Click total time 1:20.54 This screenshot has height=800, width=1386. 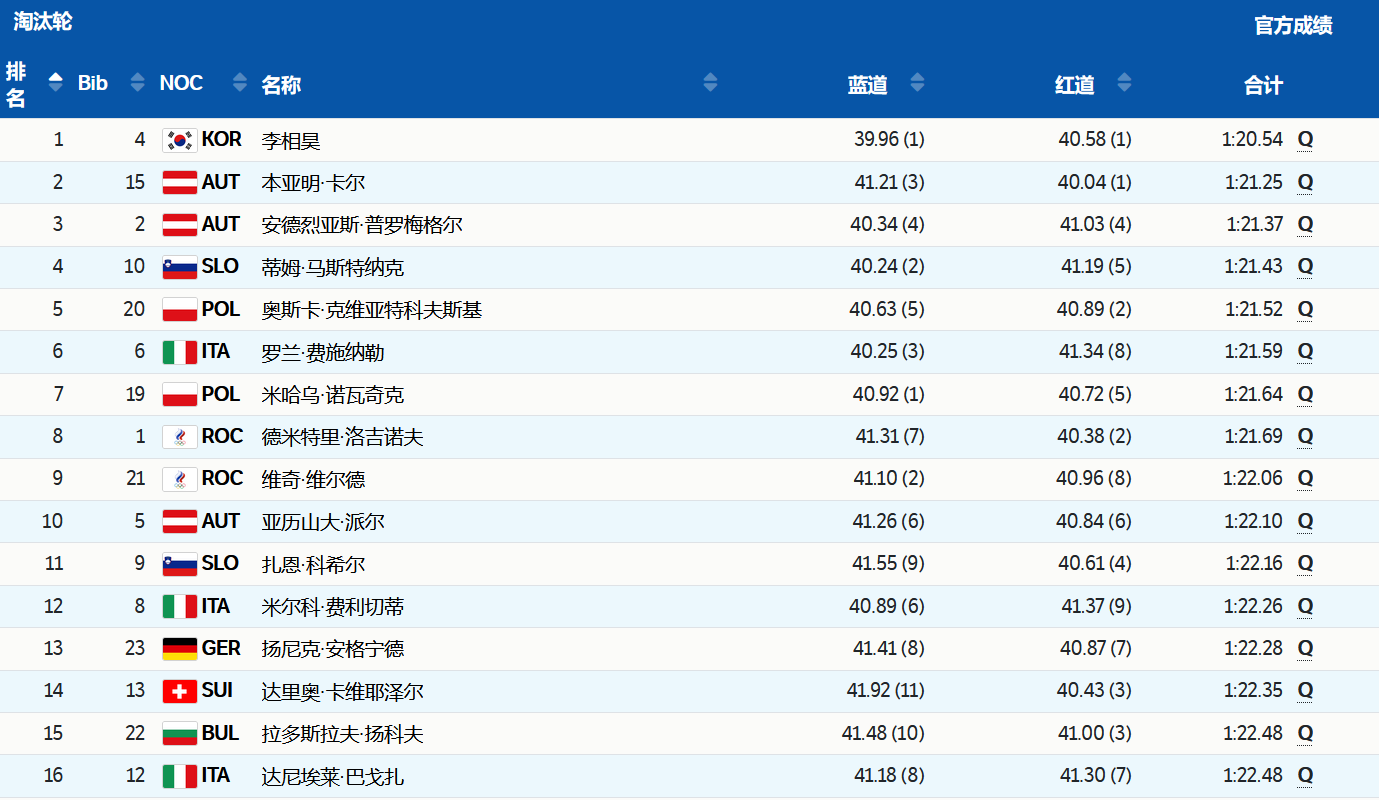click(x=1252, y=140)
